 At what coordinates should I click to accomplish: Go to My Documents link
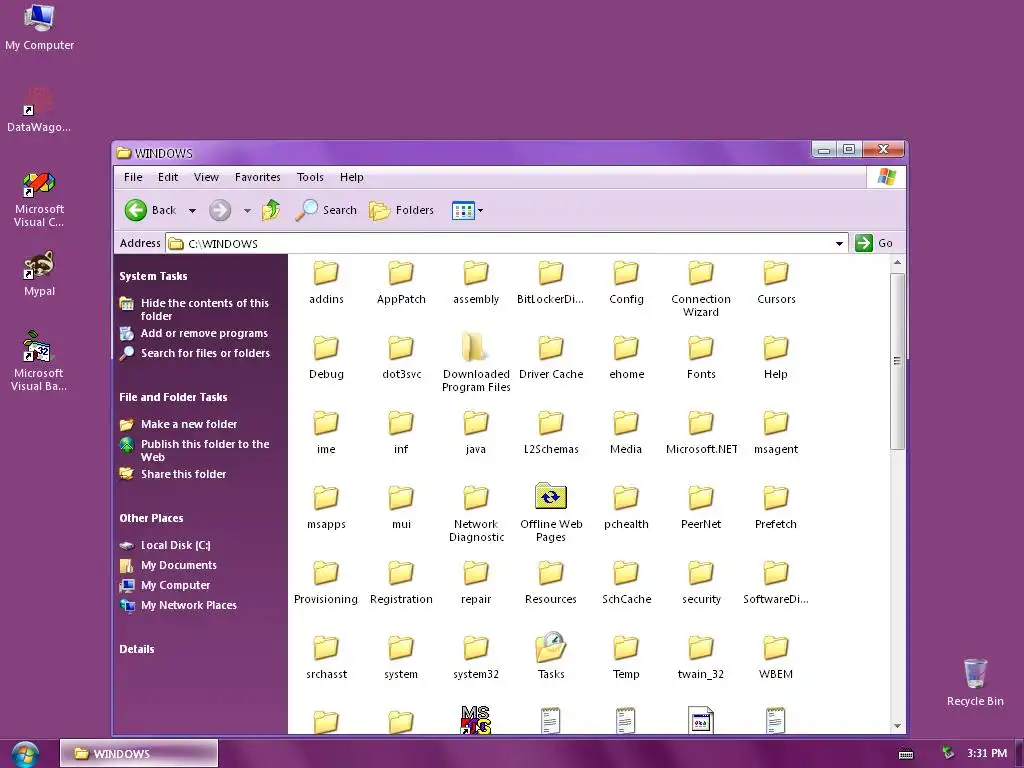(168, 566)
